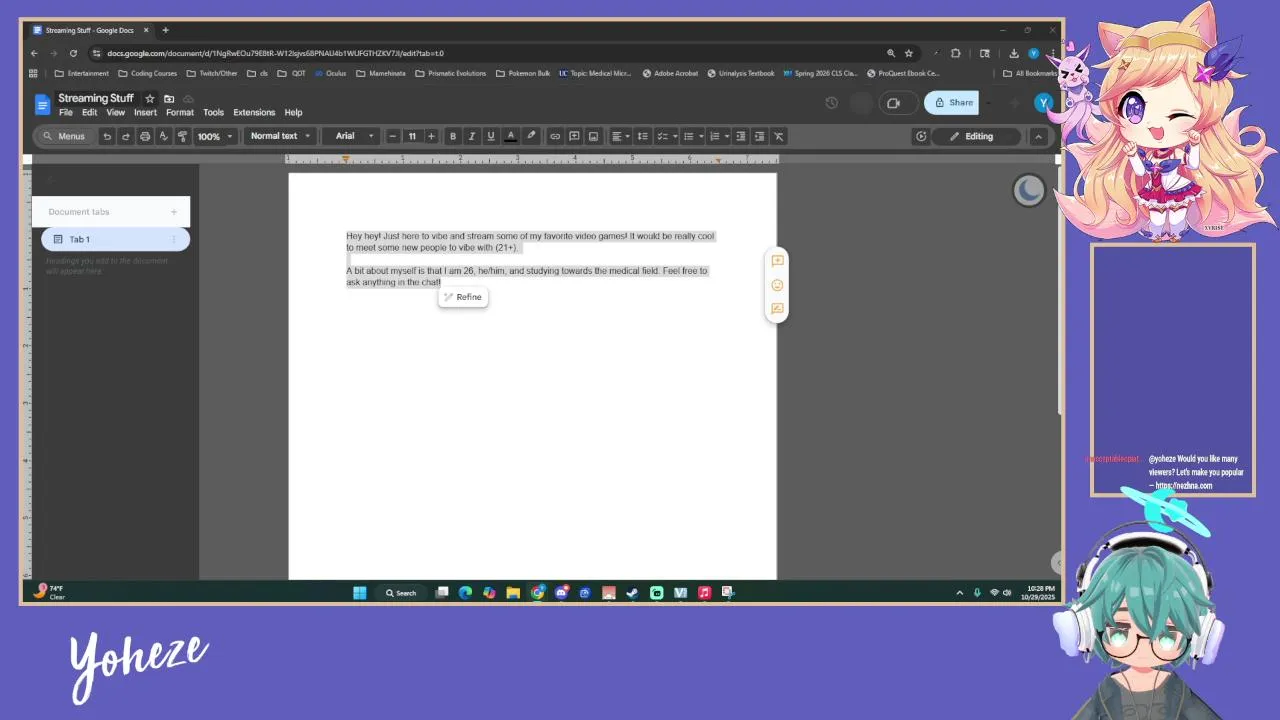Star the Streaming Stuff document
The image size is (1280, 720).
149,98
